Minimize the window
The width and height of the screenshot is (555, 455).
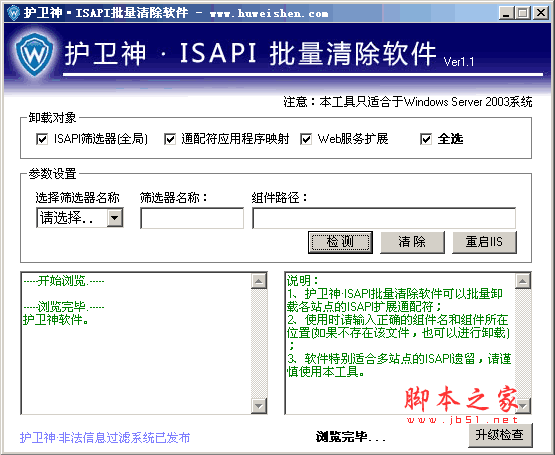[507, 13]
